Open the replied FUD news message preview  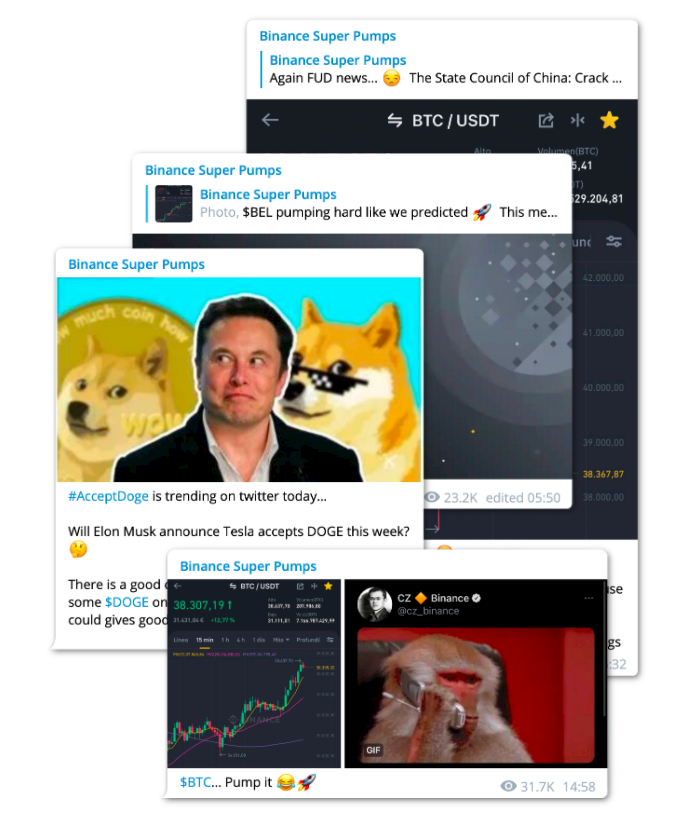(x=445, y=69)
